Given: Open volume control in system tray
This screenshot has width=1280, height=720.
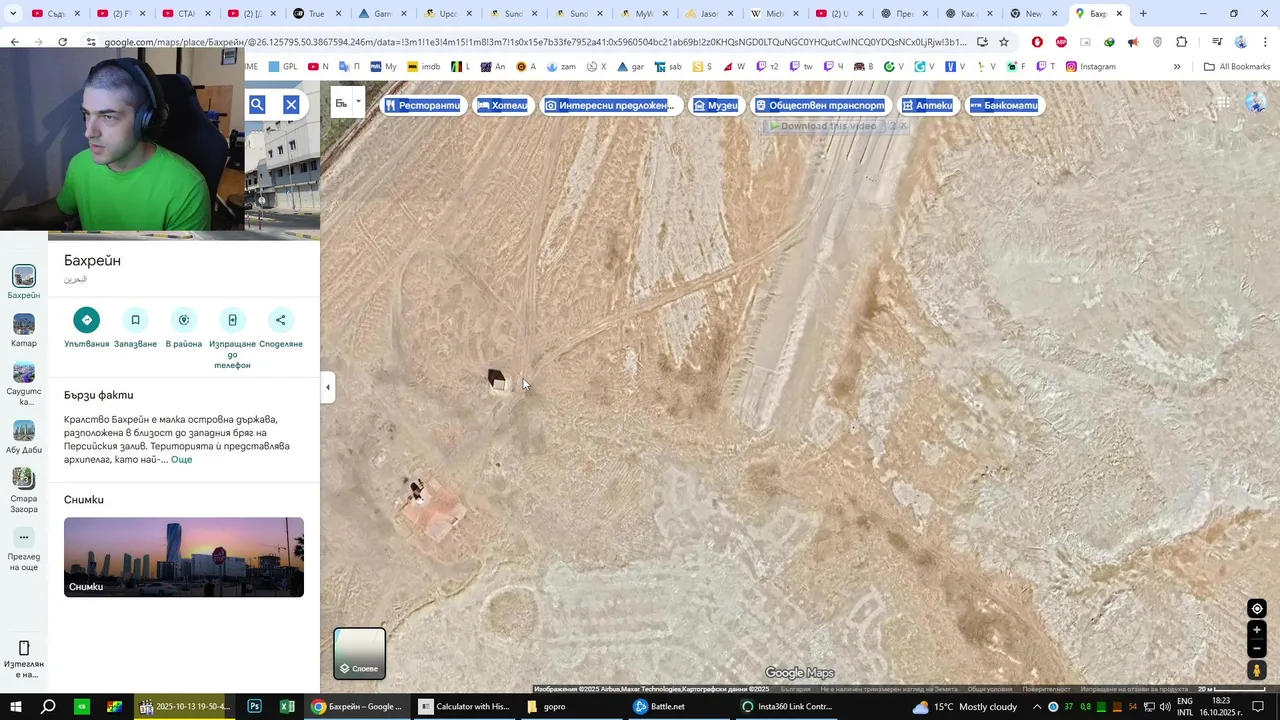Looking at the screenshot, I should click(x=1165, y=707).
